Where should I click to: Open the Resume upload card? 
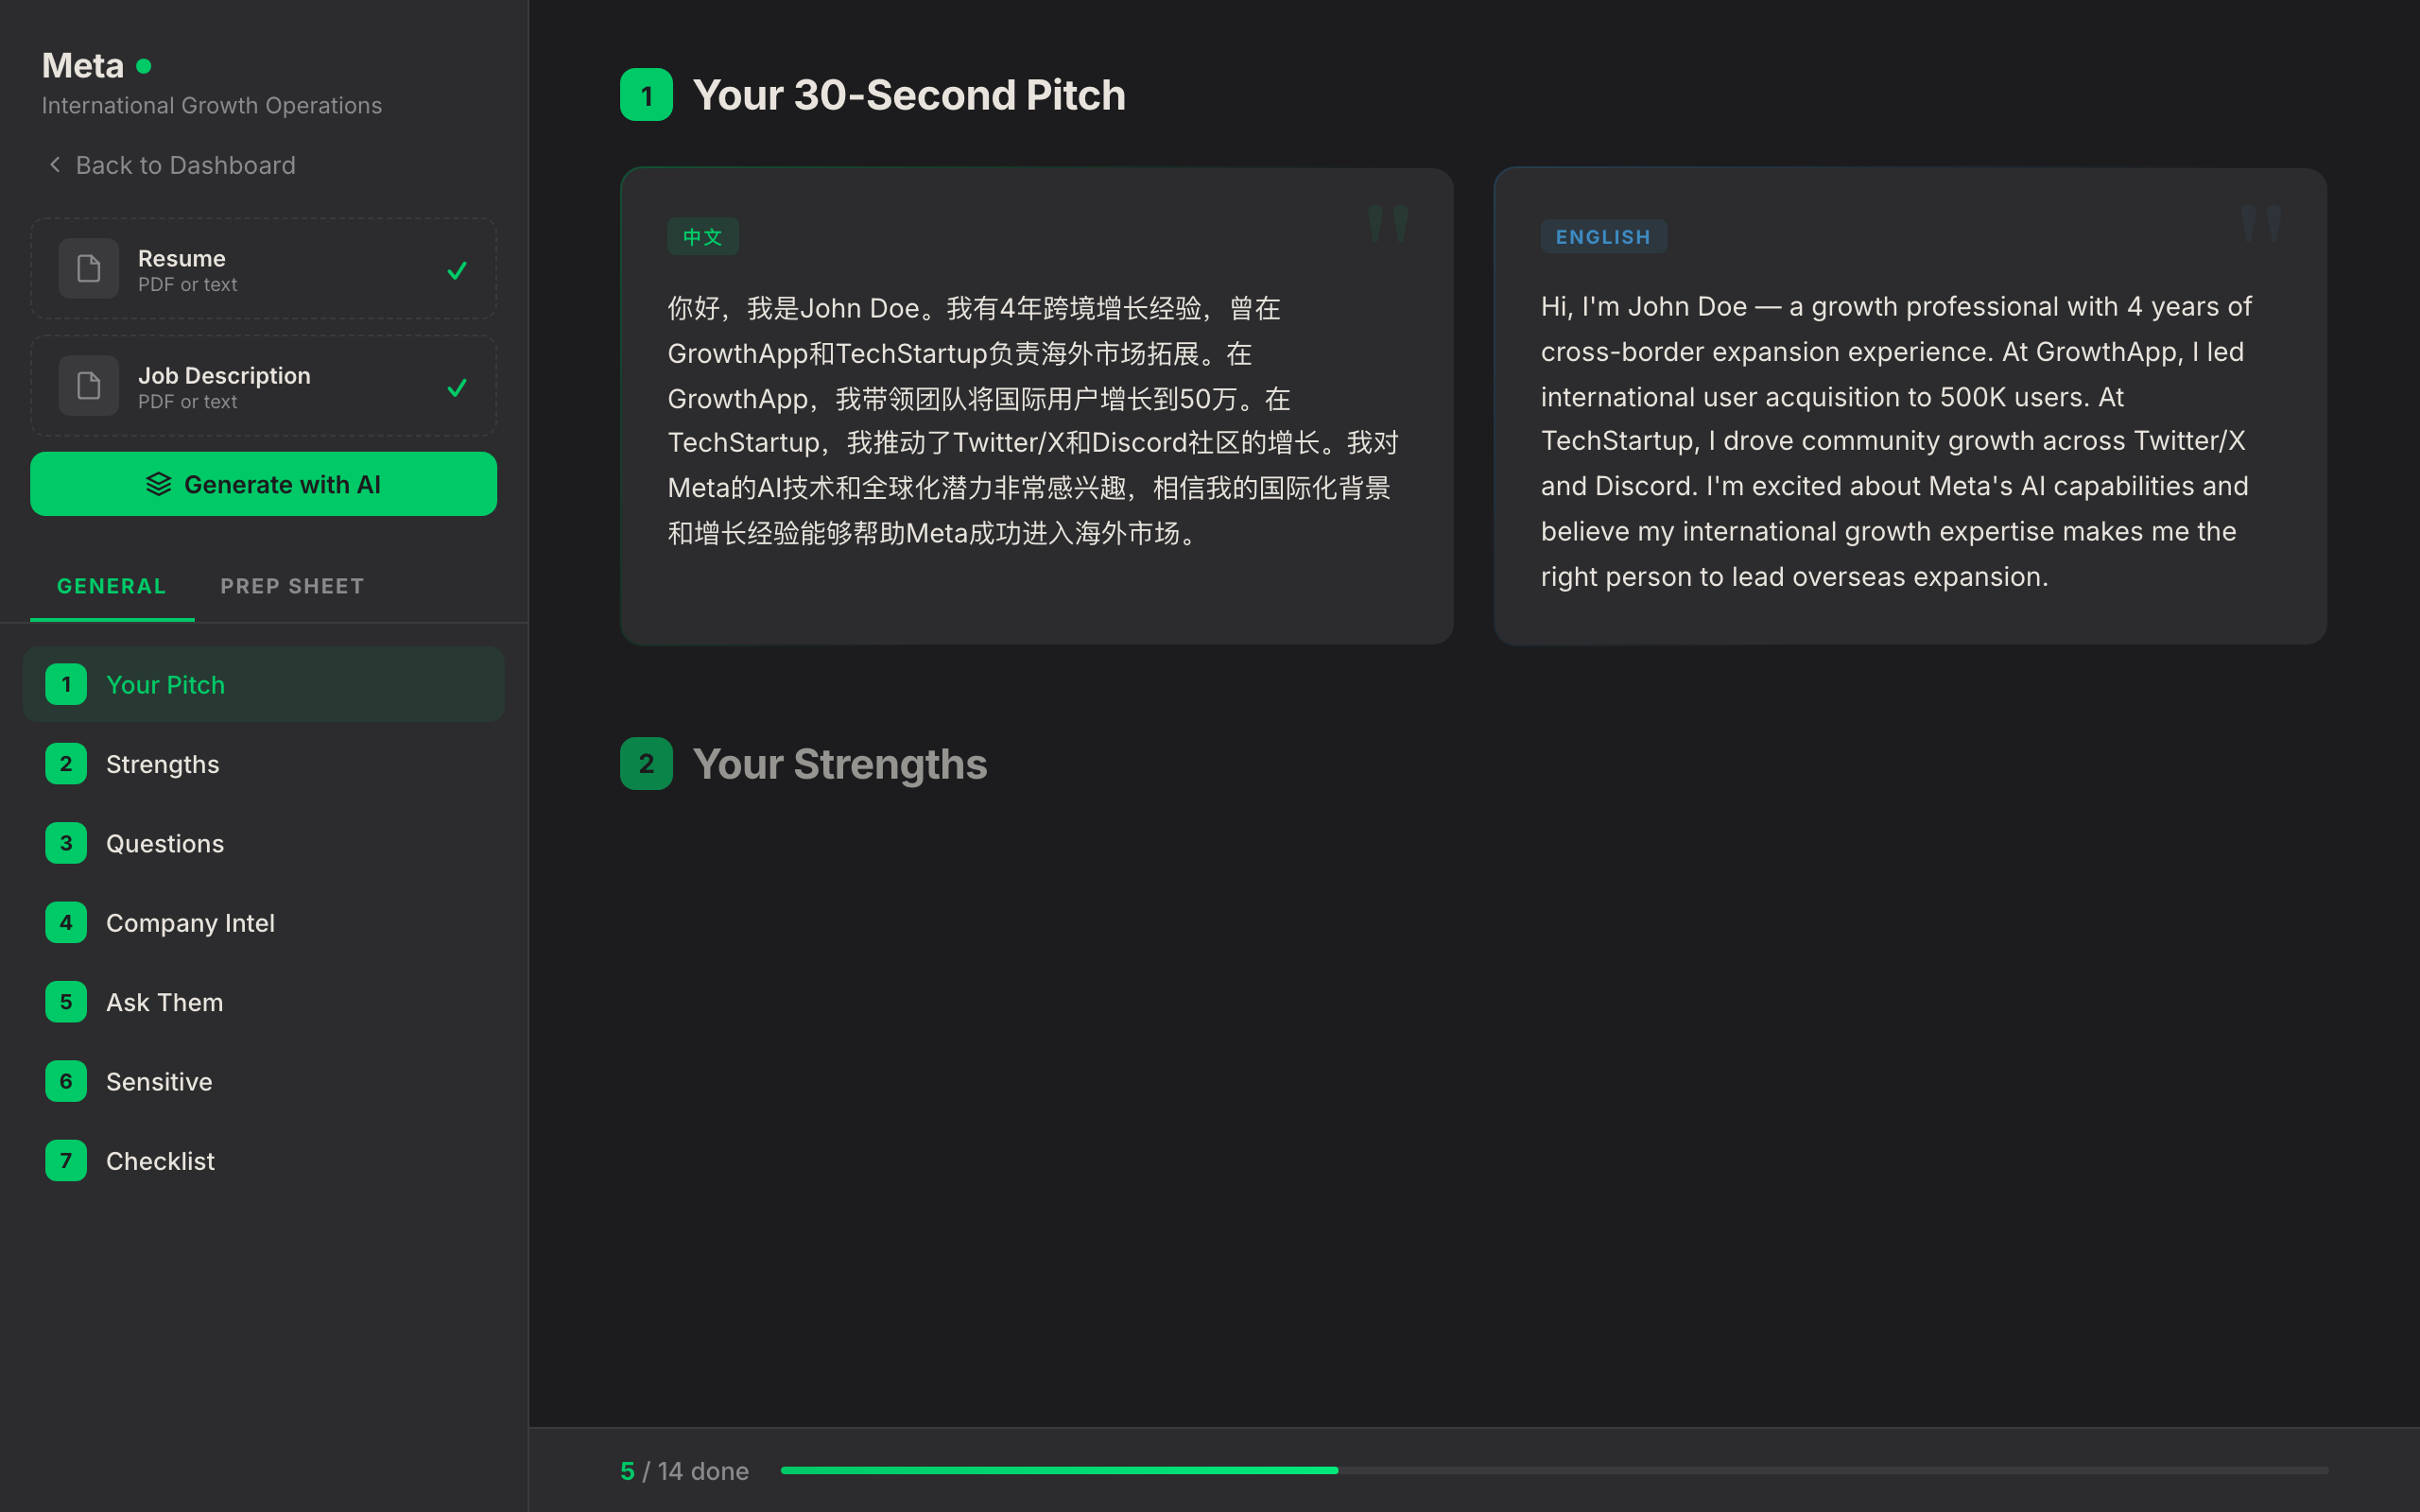(263, 269)
